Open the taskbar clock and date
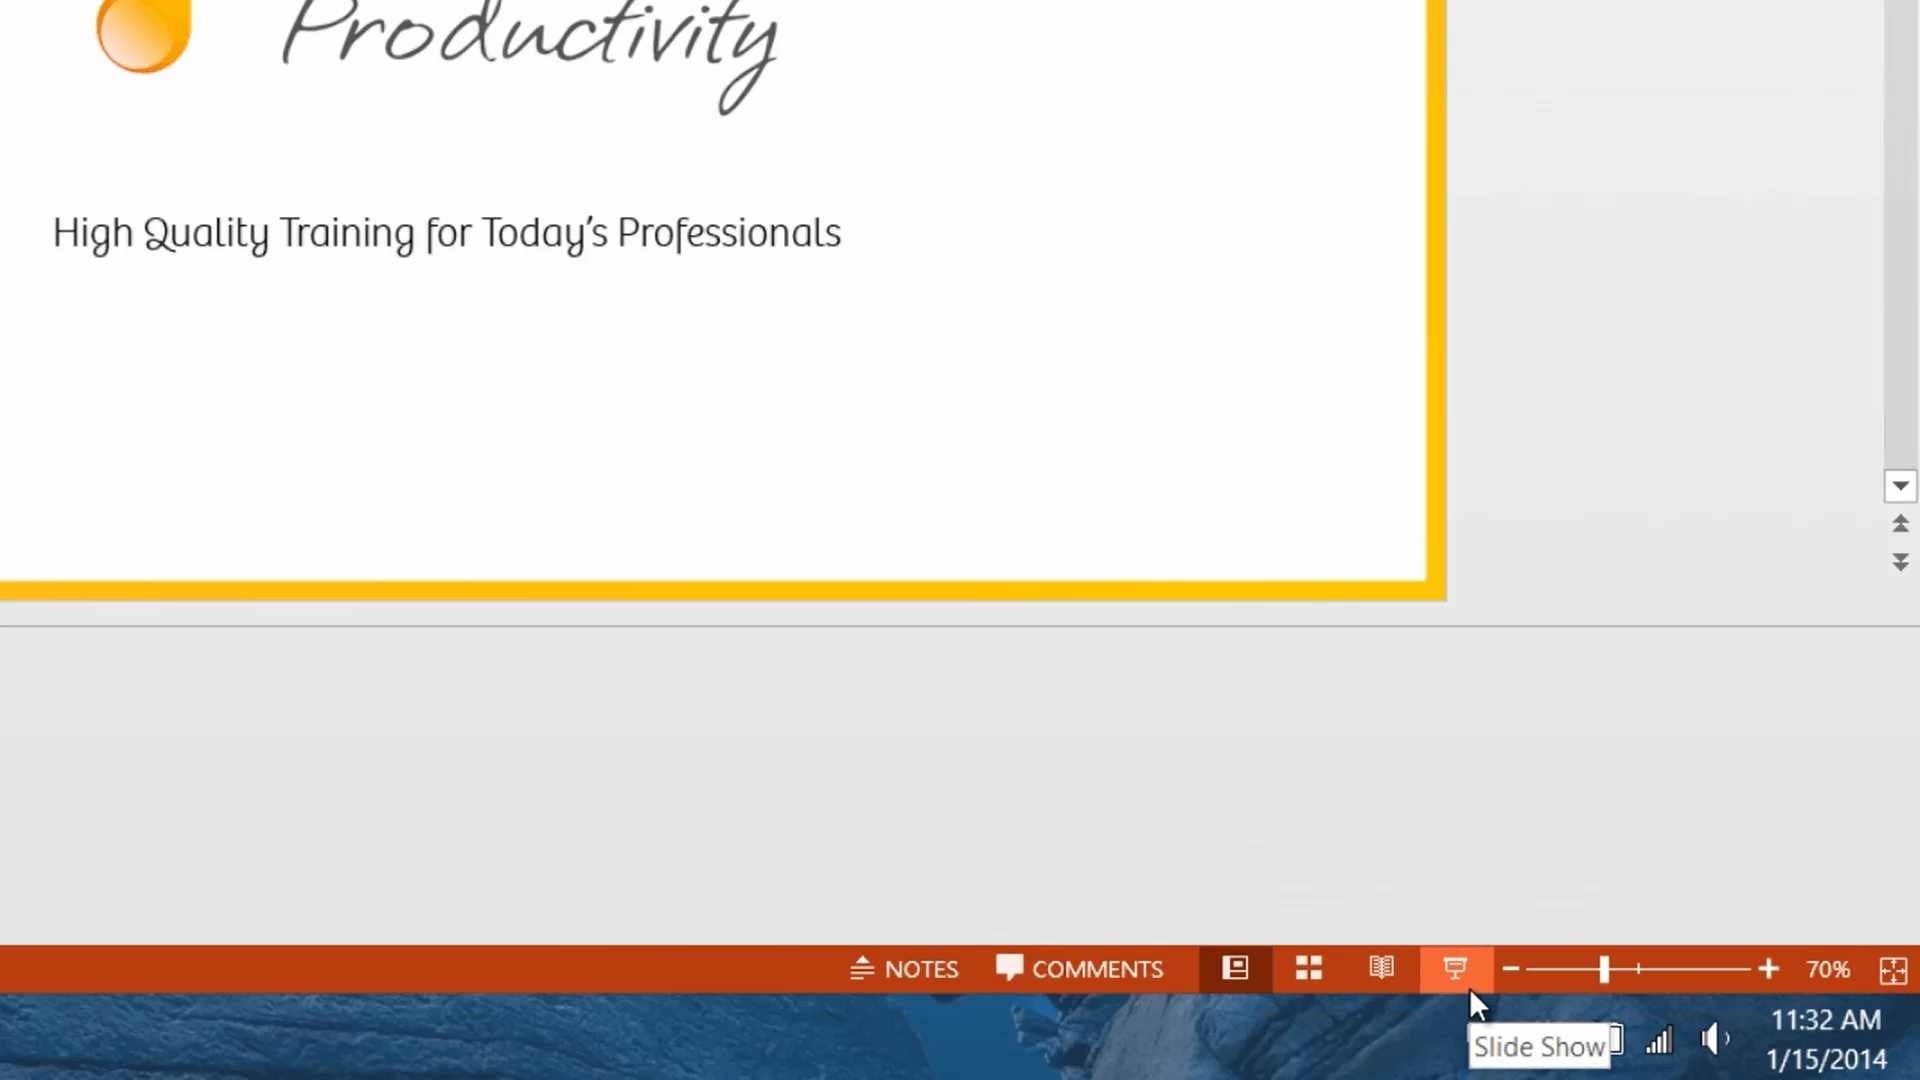Image resolution: width=1920 pixels, height=1080 pixels. 1826,1039
